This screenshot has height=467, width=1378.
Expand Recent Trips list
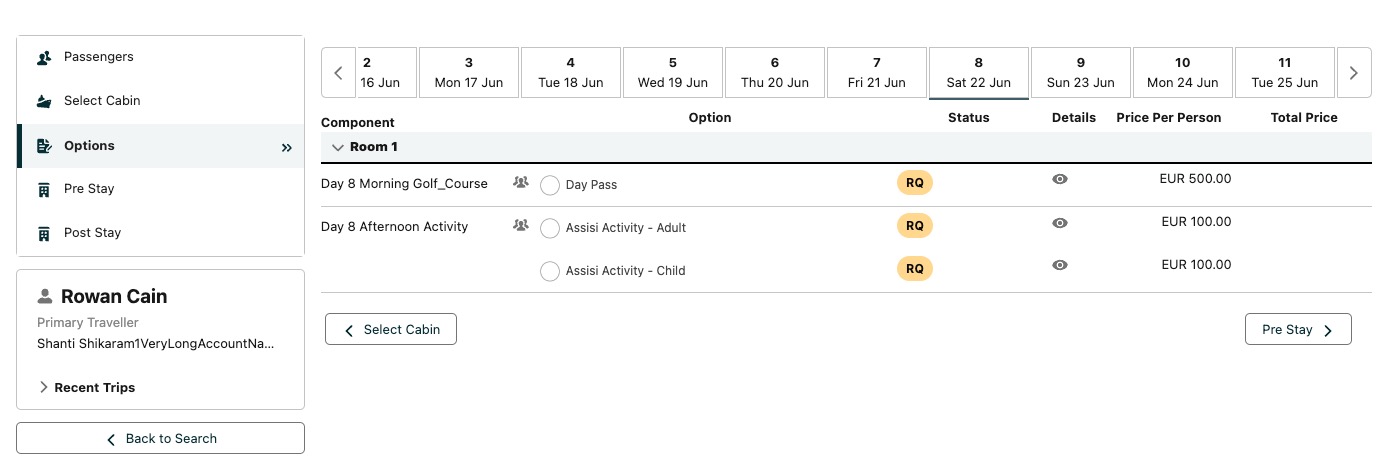44,387
